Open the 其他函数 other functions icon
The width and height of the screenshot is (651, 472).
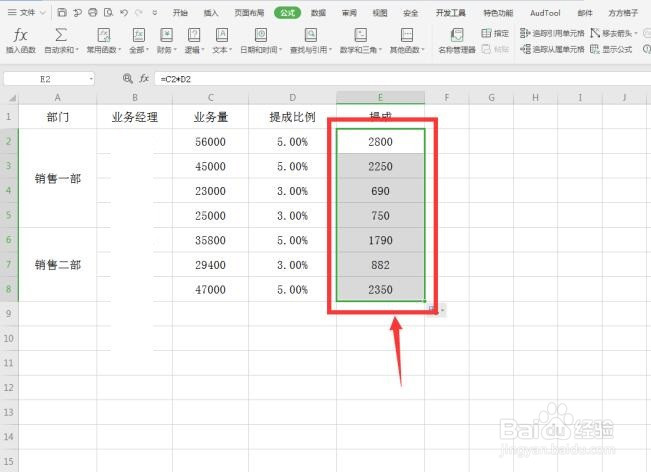point(406,35)
